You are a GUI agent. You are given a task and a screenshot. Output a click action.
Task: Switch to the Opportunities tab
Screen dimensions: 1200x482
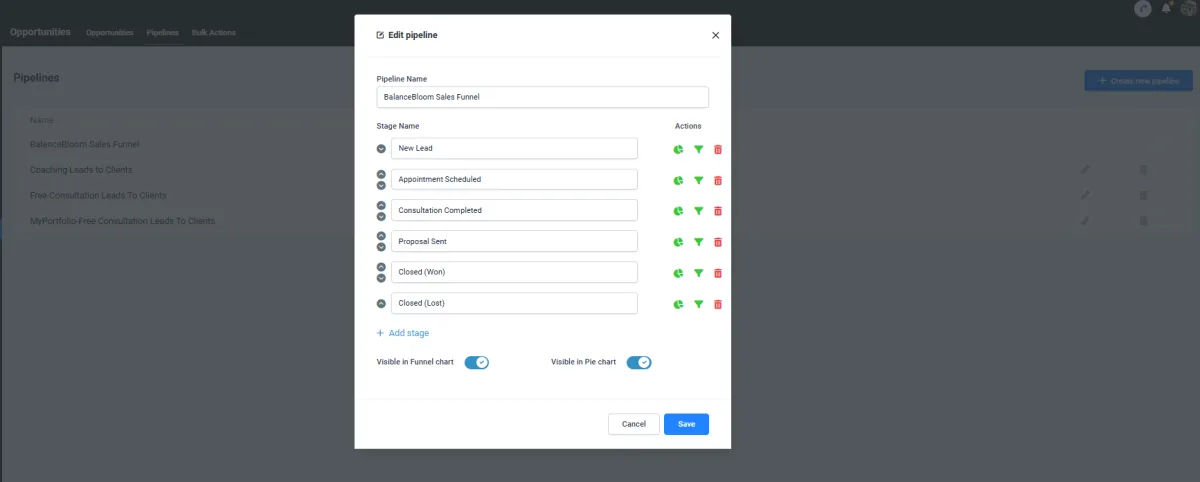click(x=109, y=33)
